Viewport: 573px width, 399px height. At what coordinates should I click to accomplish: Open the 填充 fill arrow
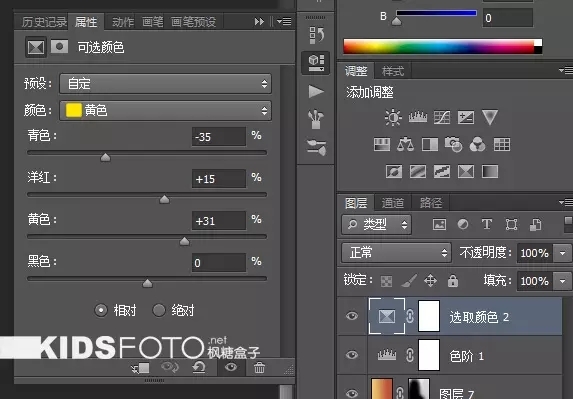click(x=563, y=281)
